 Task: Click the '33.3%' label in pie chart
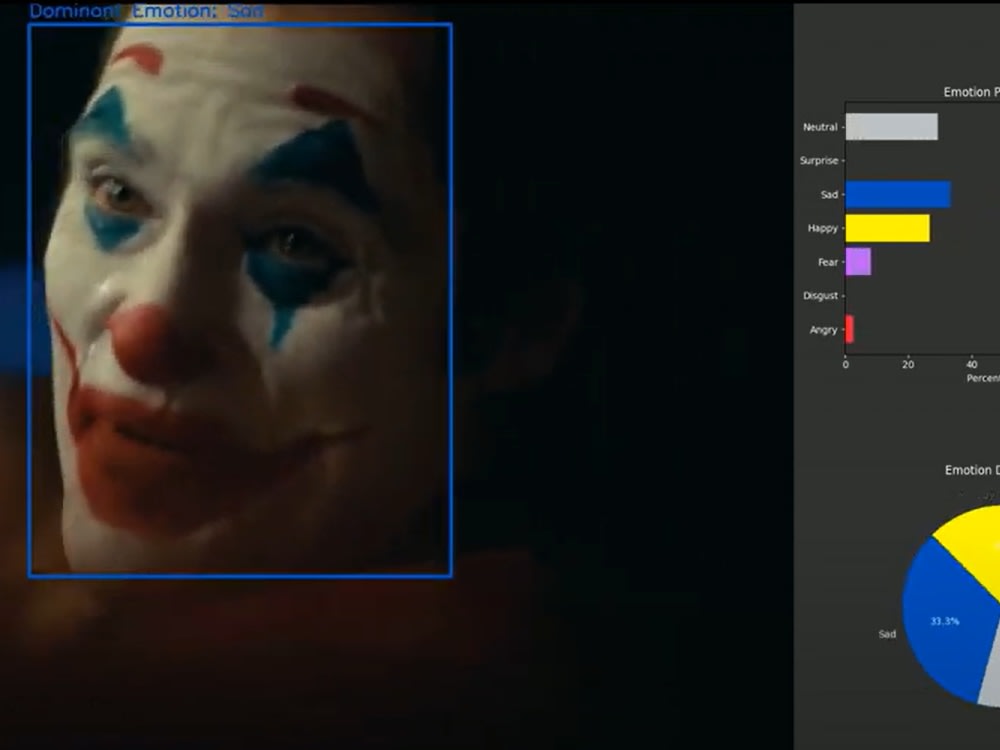[x=945, y=621]
